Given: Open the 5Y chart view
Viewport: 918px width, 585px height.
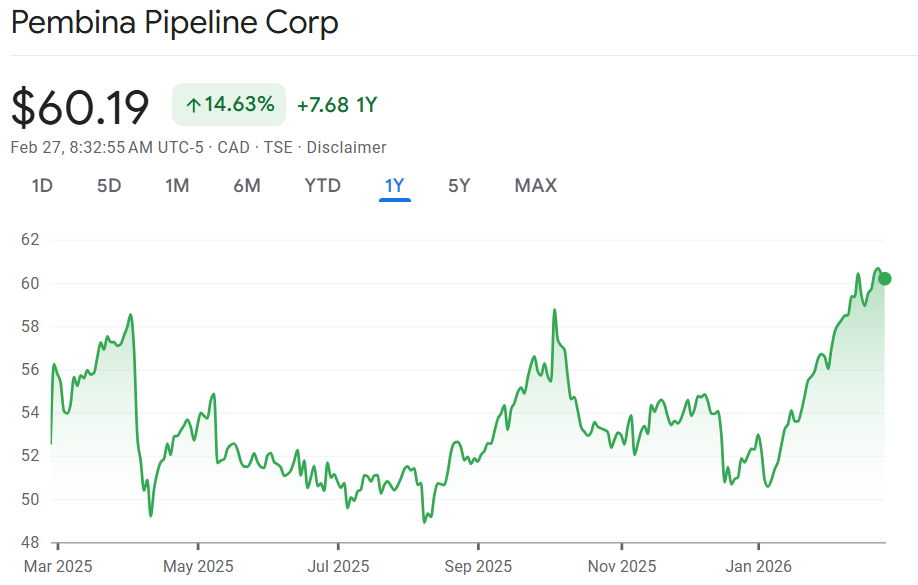Looking at the screenshot, I should coord(459,185).
